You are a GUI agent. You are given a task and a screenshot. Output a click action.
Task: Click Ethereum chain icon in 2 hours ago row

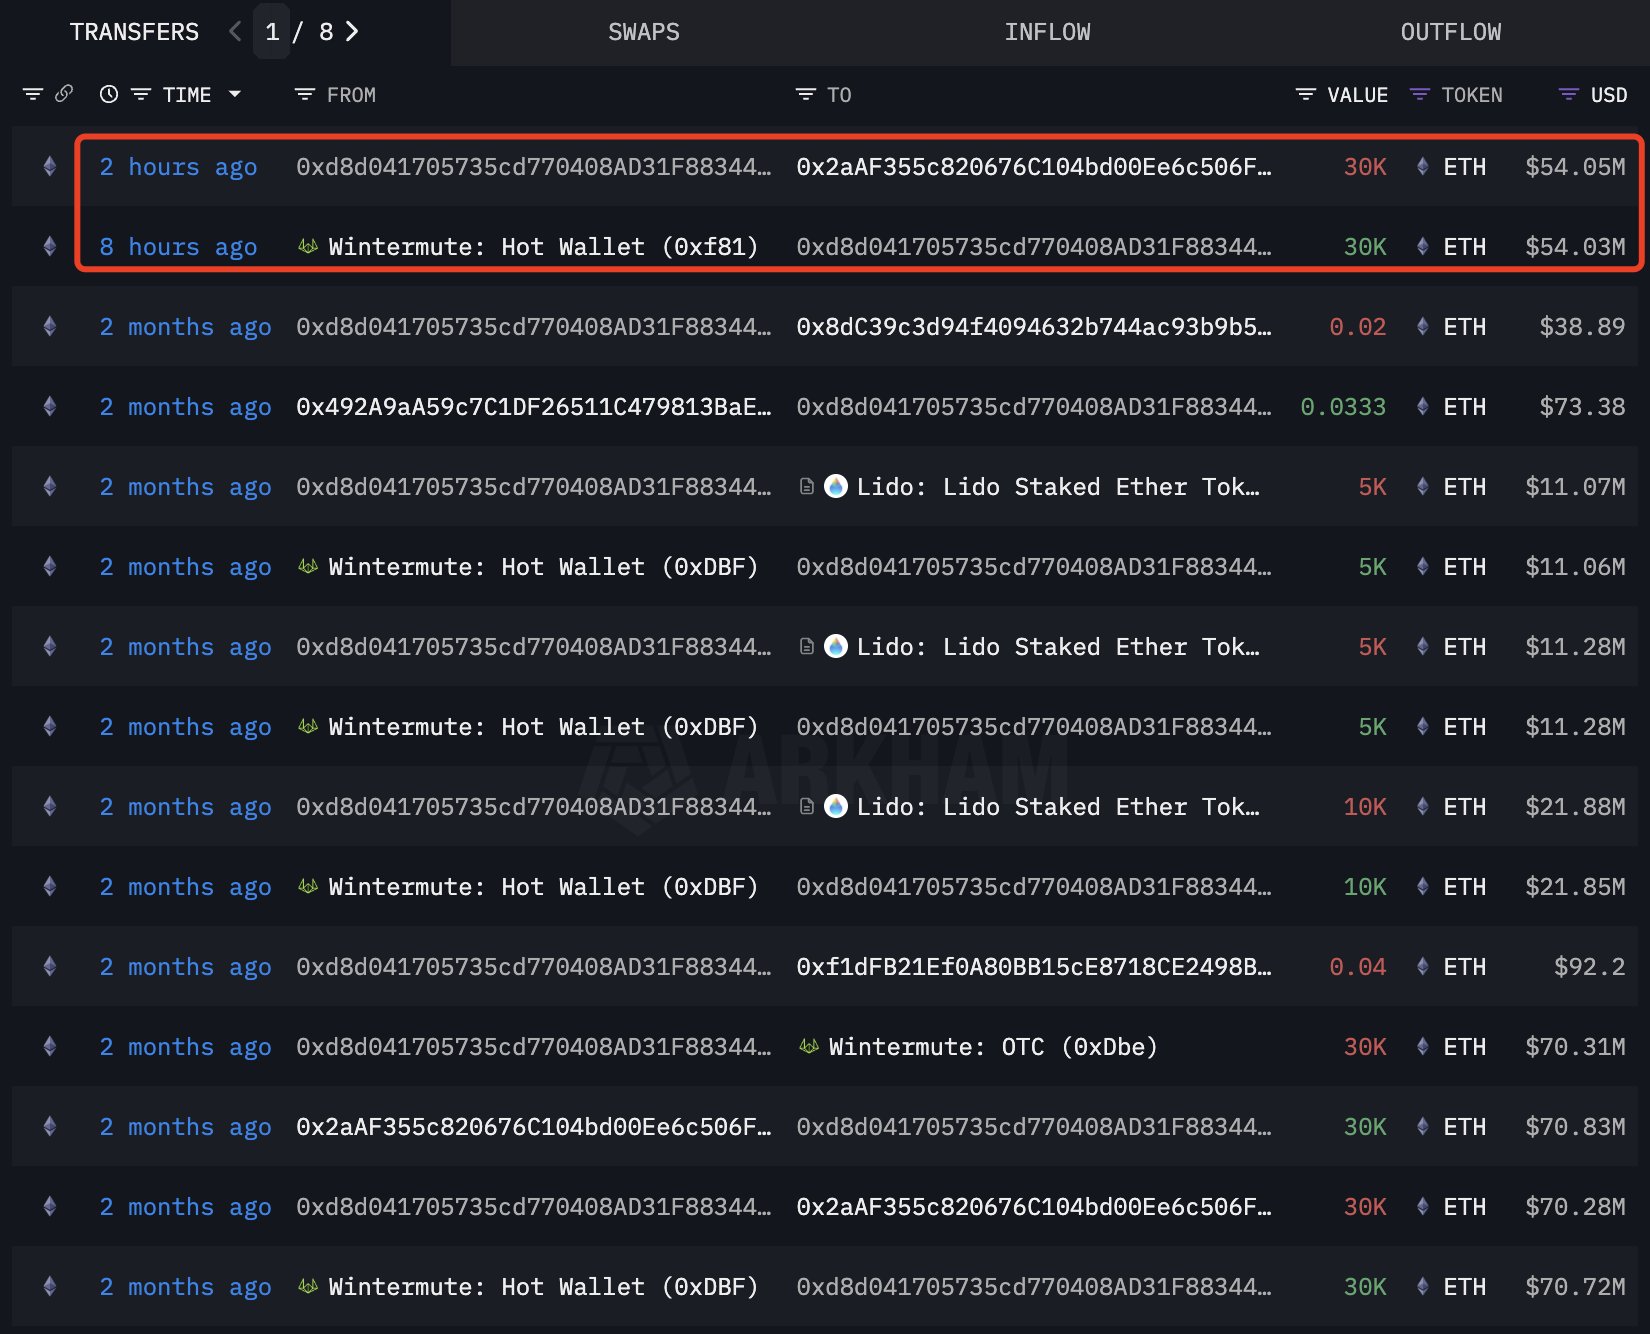pos(50,166)
